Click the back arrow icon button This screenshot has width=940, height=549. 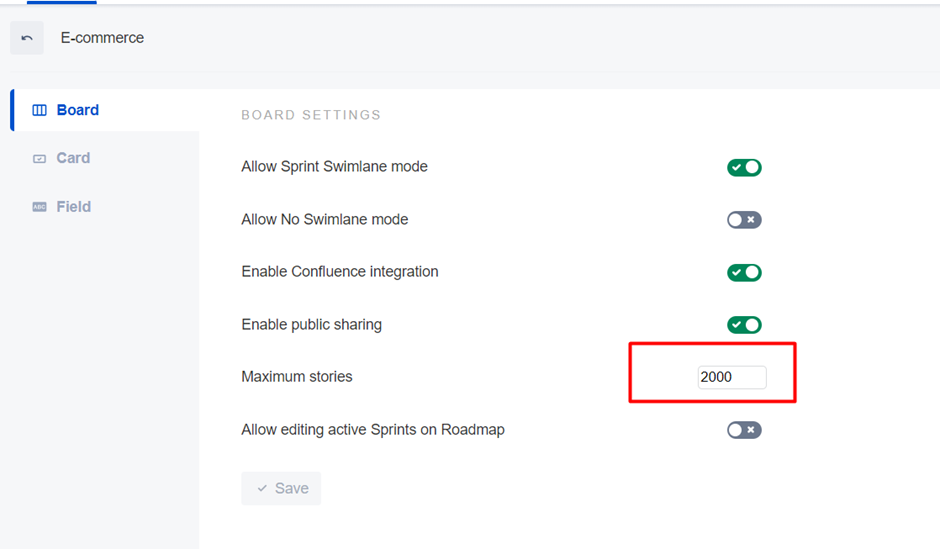(27, 38)
